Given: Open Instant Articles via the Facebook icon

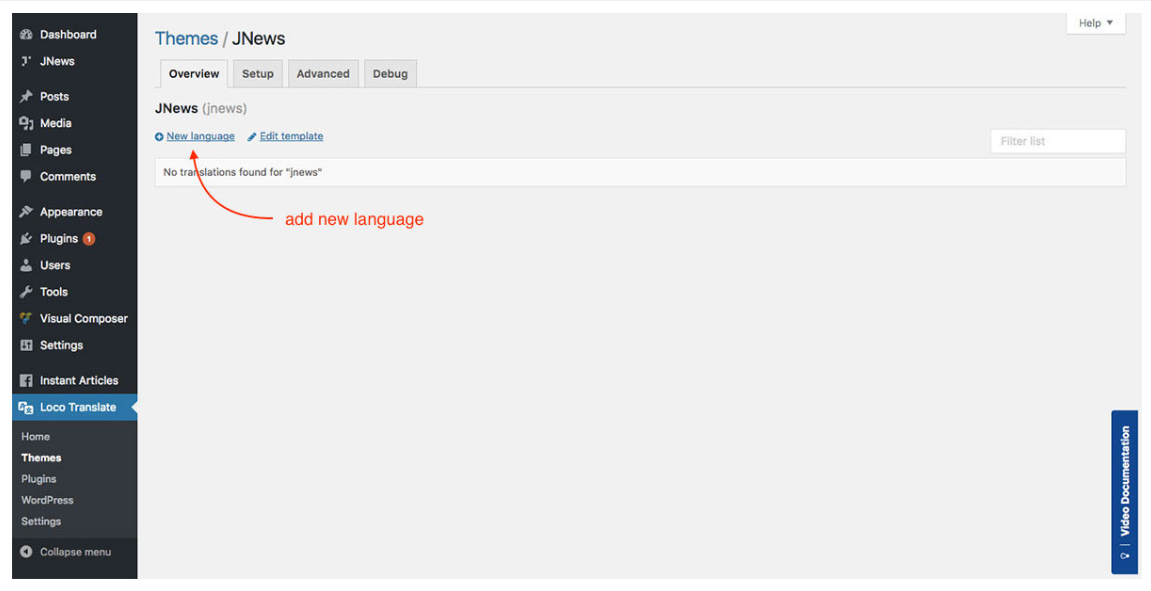Looking at the screenshot, I should coord(25,380).
